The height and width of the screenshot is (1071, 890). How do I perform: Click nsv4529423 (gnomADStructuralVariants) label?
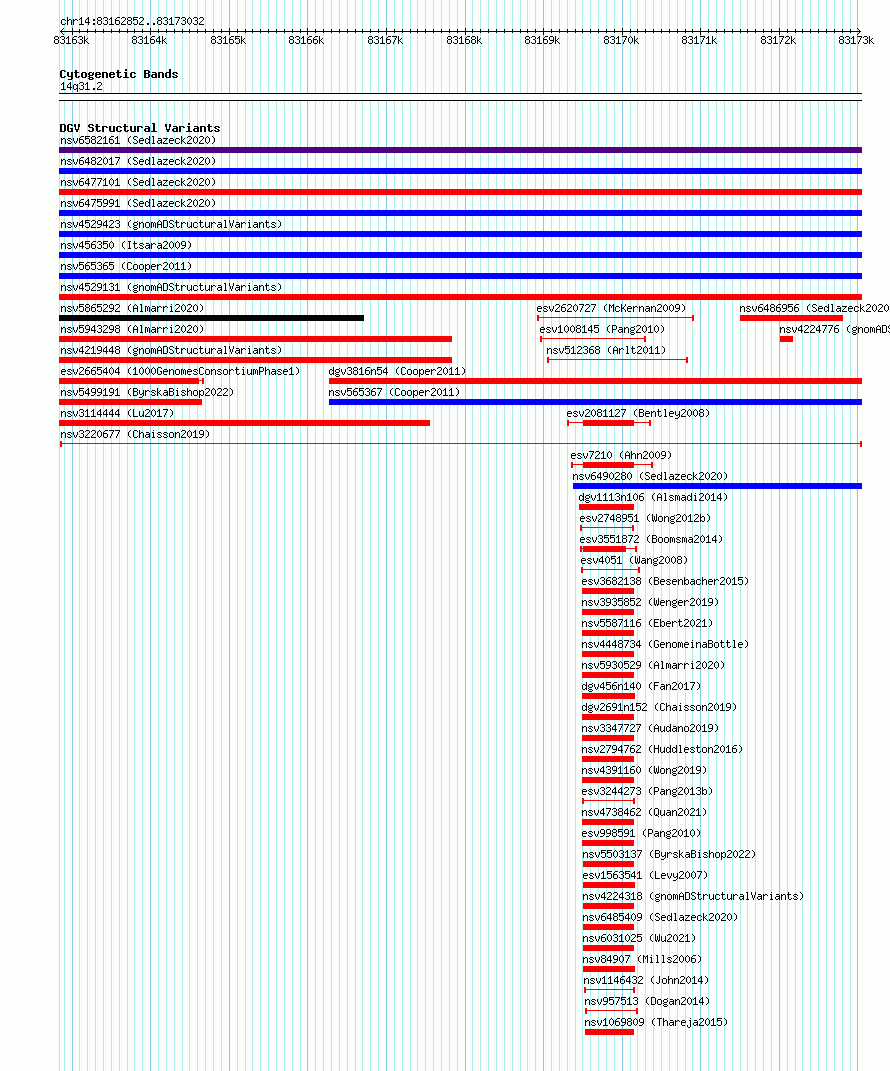click(x=171, y=224)
